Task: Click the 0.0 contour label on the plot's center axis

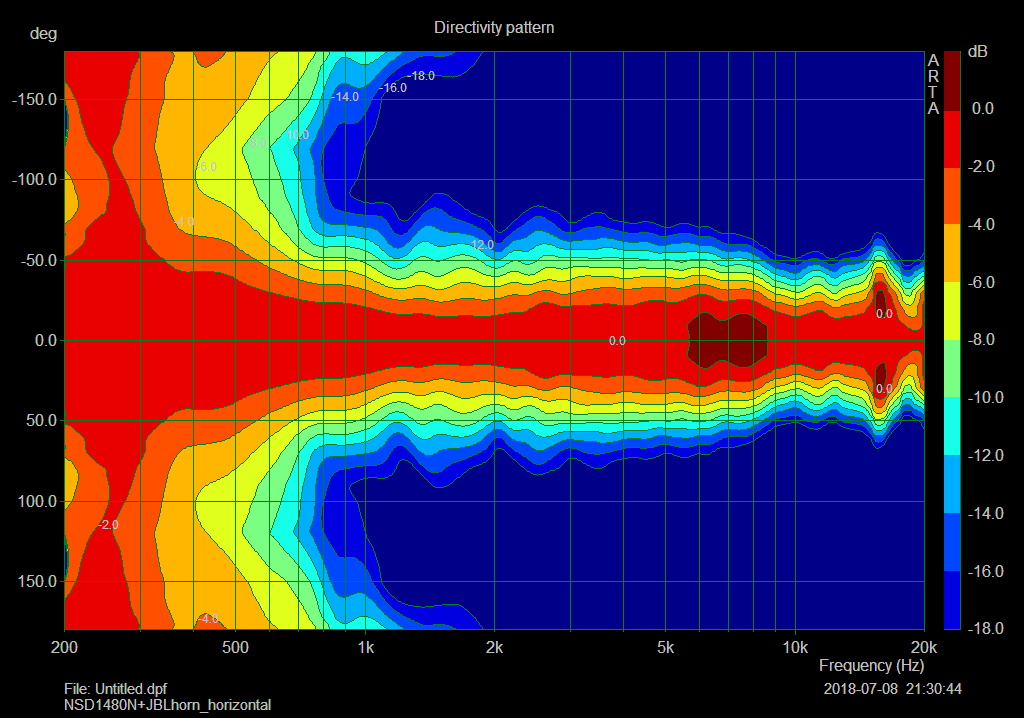Action: point(617,340)
